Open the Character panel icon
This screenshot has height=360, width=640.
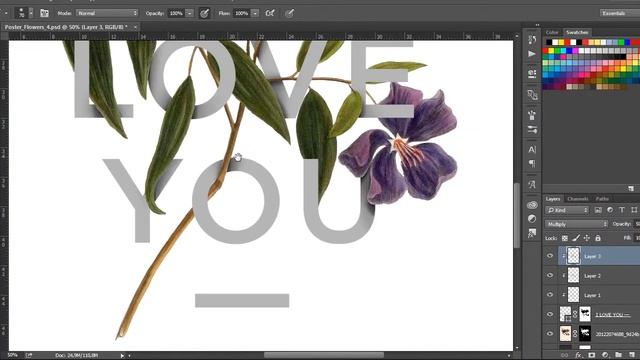coord(532,150)
